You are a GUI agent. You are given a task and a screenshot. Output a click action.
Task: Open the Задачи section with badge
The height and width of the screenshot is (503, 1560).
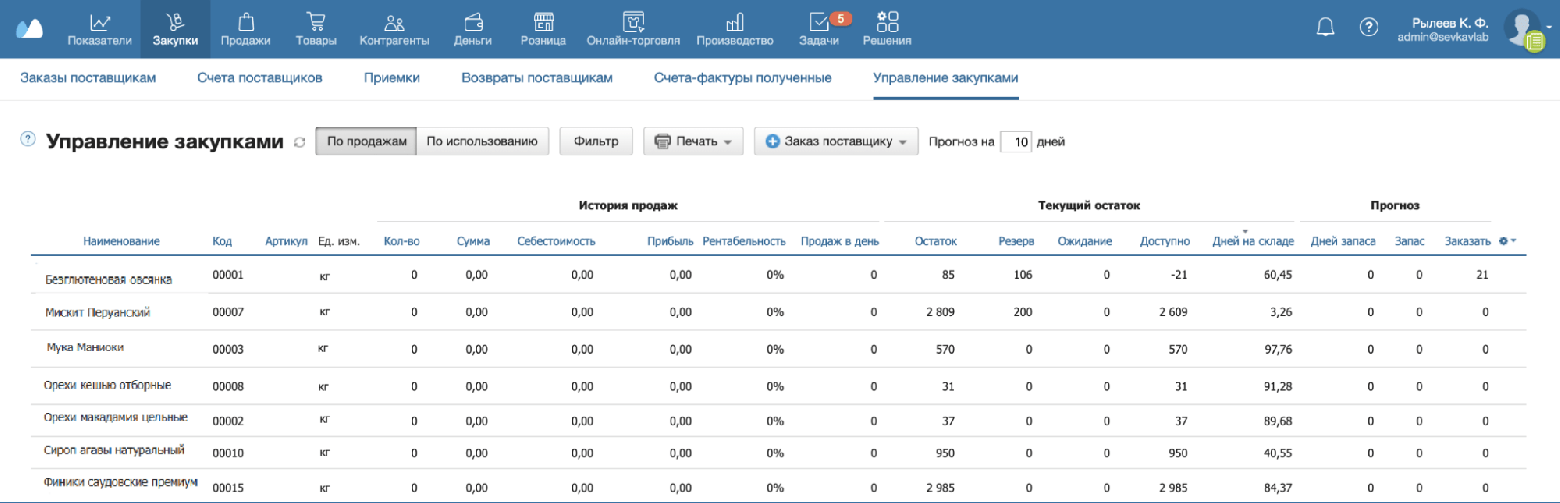click(x=820, y=29)
